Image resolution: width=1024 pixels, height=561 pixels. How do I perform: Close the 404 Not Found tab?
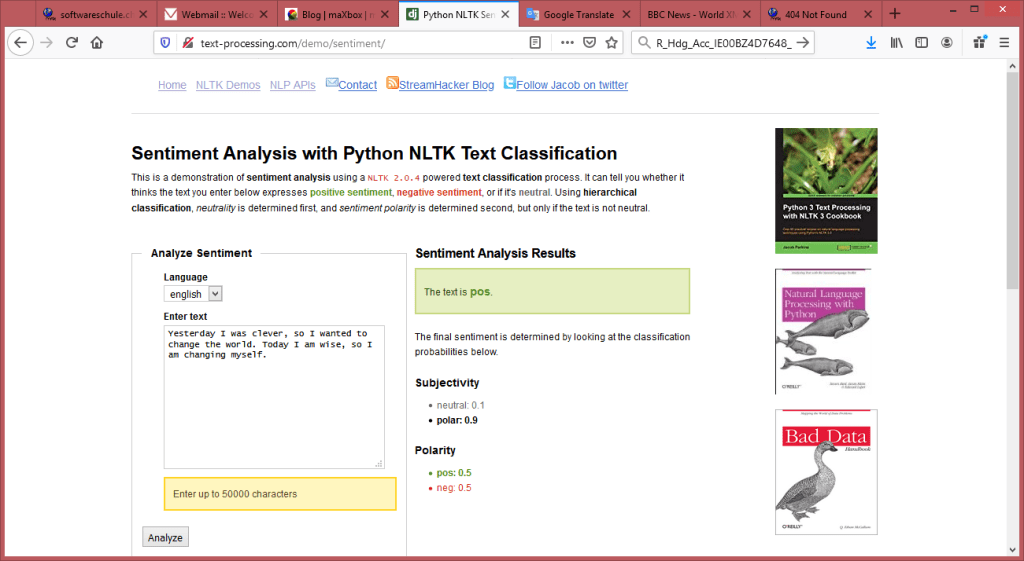point(865,15)
